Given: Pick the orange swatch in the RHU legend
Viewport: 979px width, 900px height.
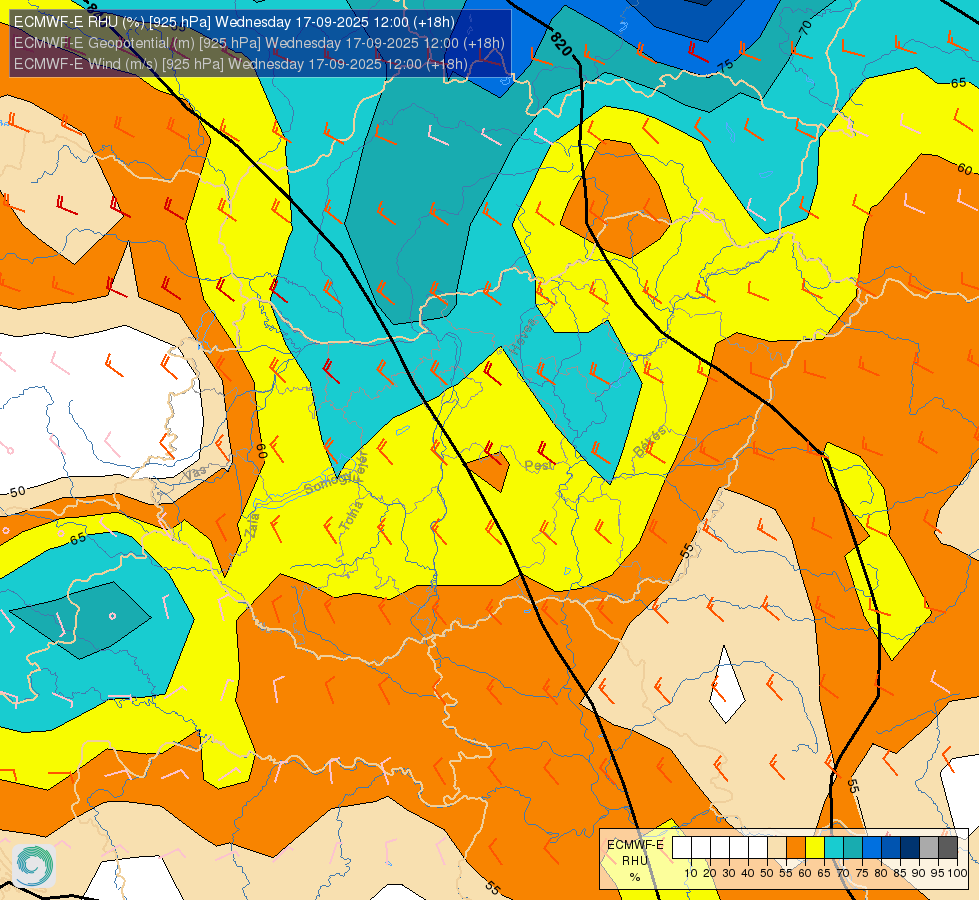Looking at the screenshot, I should tap(796, 848).
